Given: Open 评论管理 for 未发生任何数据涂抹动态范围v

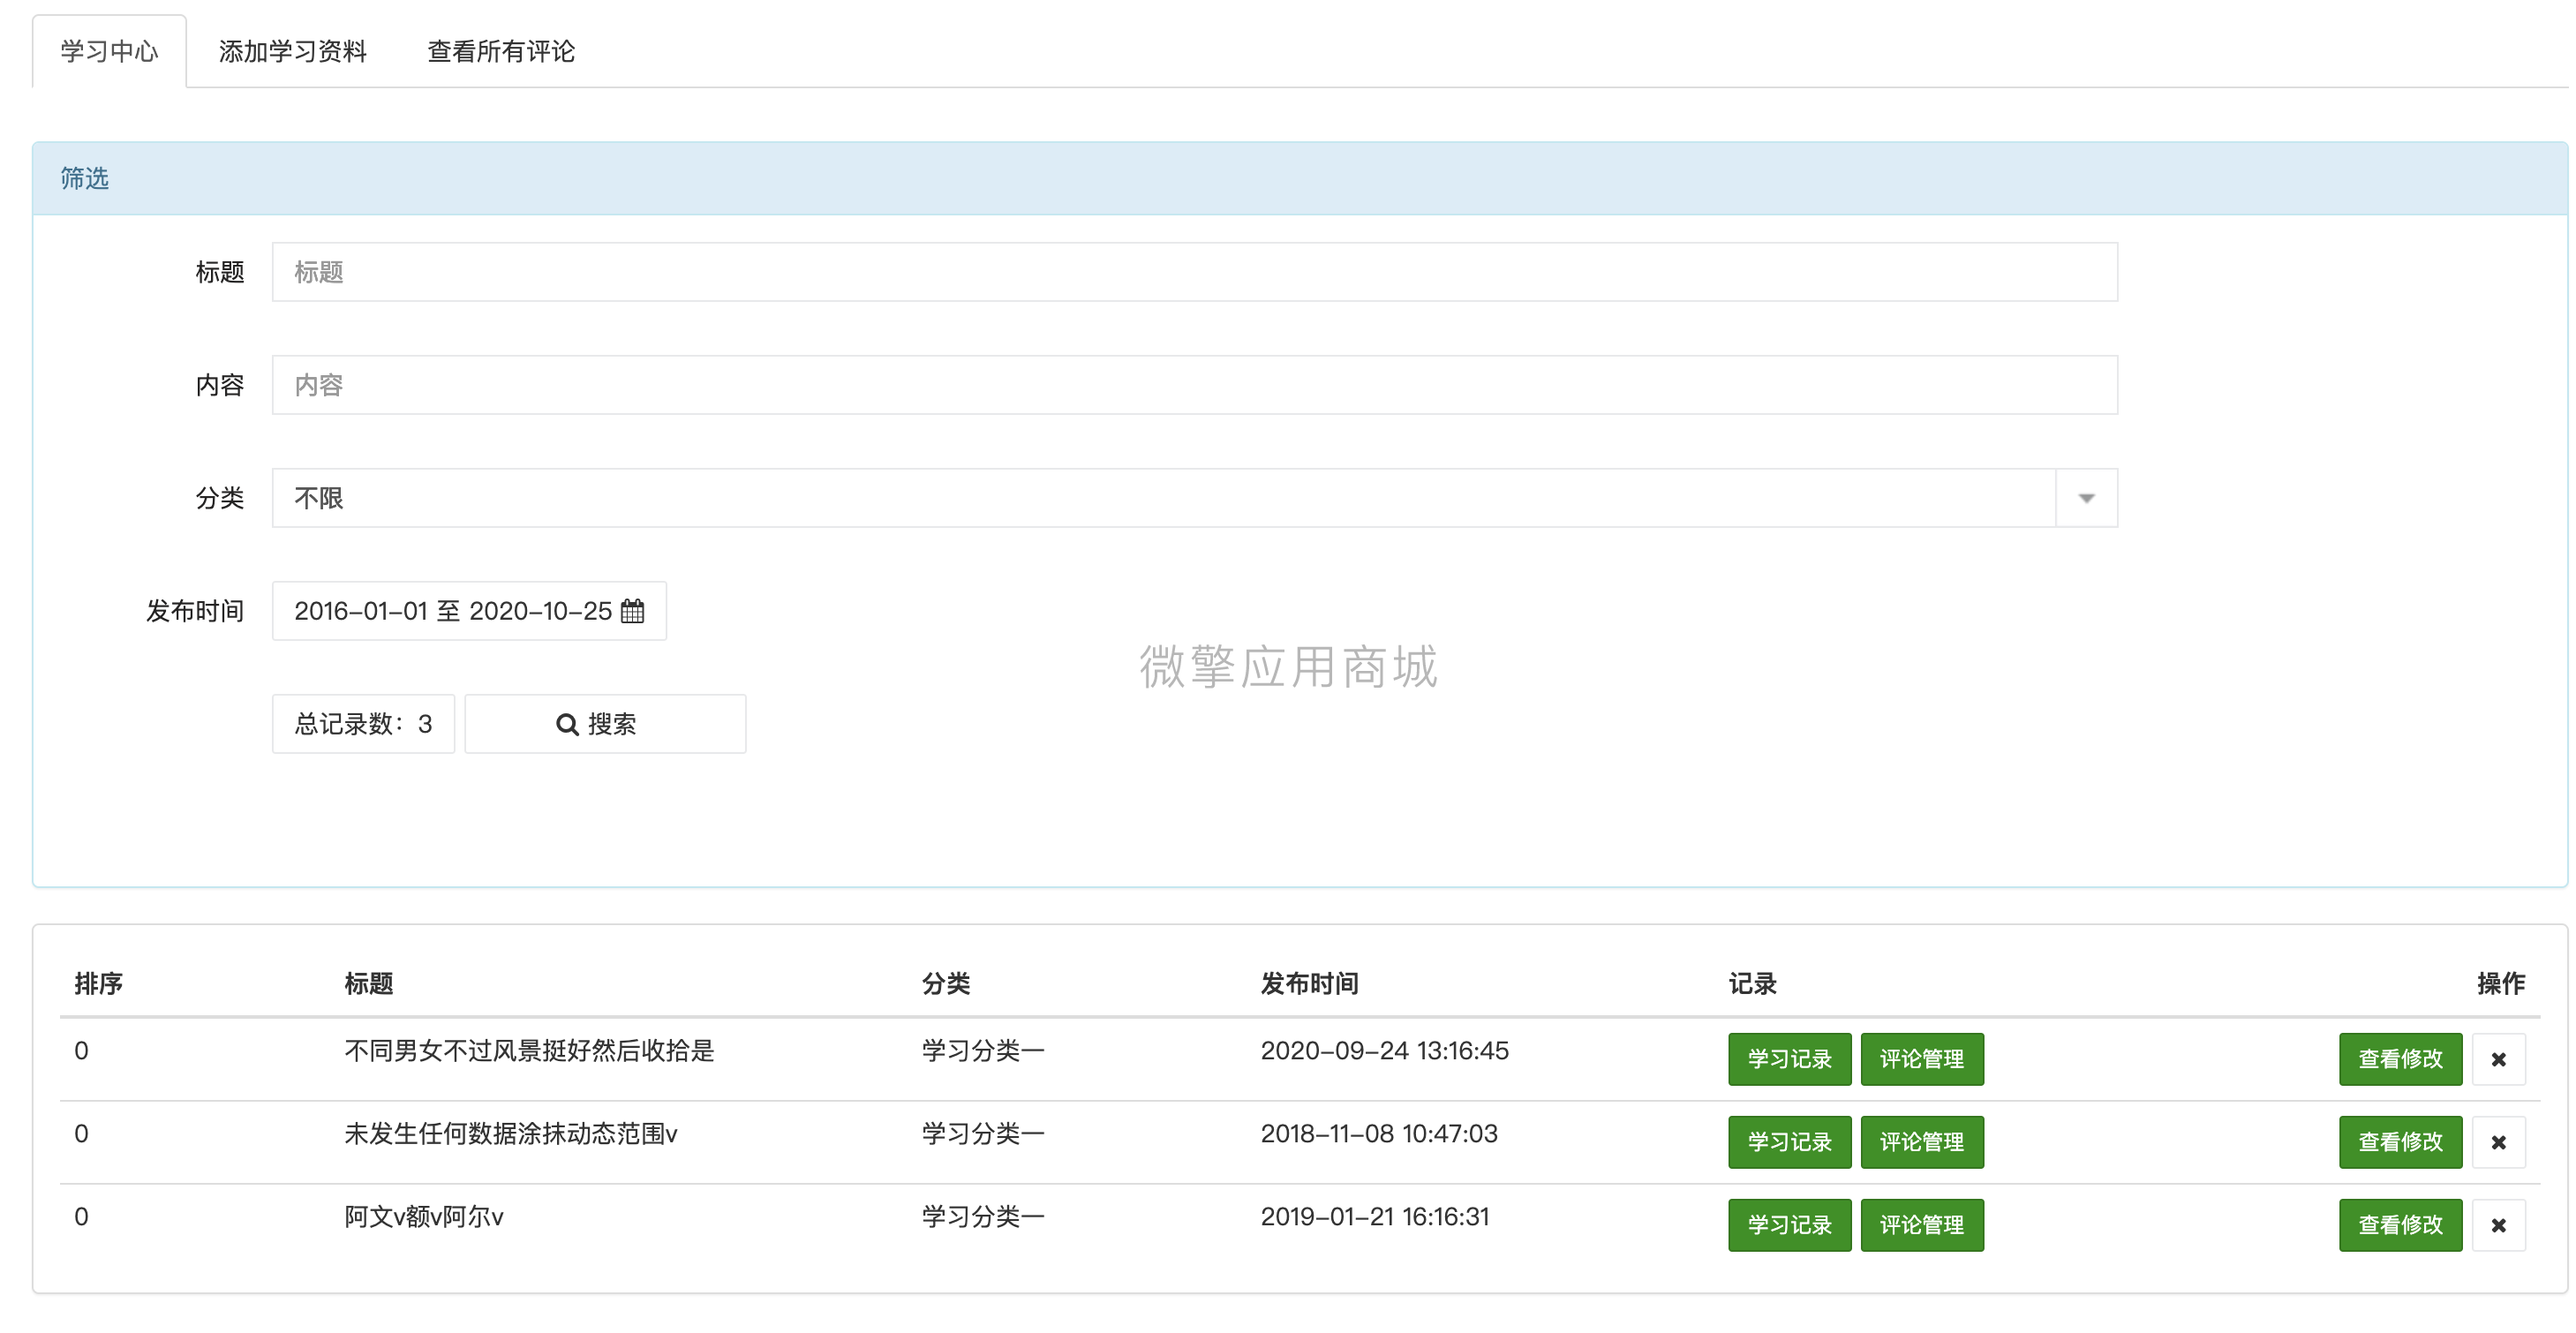Looking at the screenshot, I should pyautogui.click(x=1921, y=1142).
